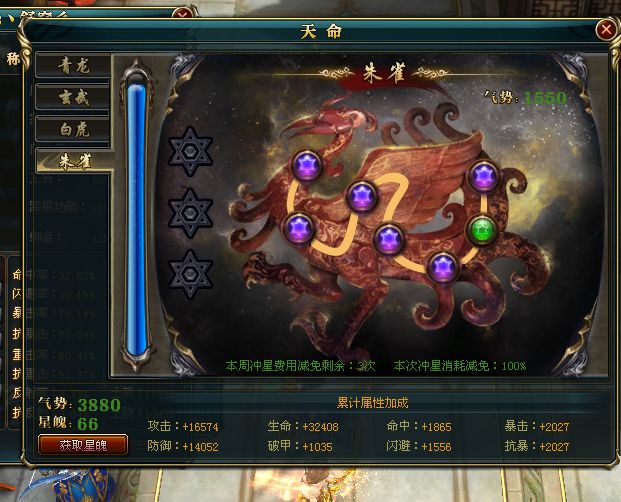The height and width of the screenshot is (502, 621).
Task: Select the purple orb at the belly
Action: (389, 239)
